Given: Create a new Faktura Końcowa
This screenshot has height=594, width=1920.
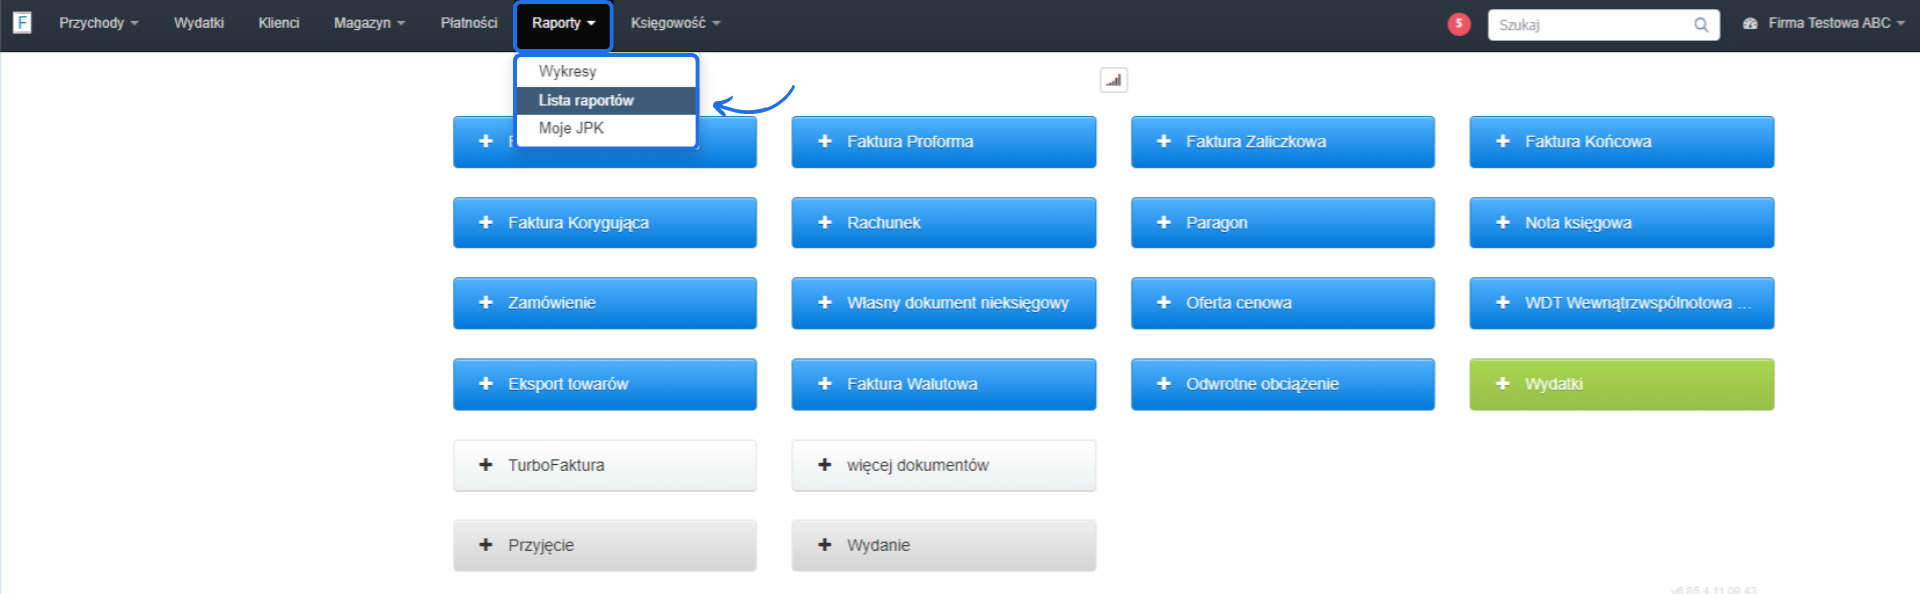Looking at the screenshot, I should (1622, 142).
